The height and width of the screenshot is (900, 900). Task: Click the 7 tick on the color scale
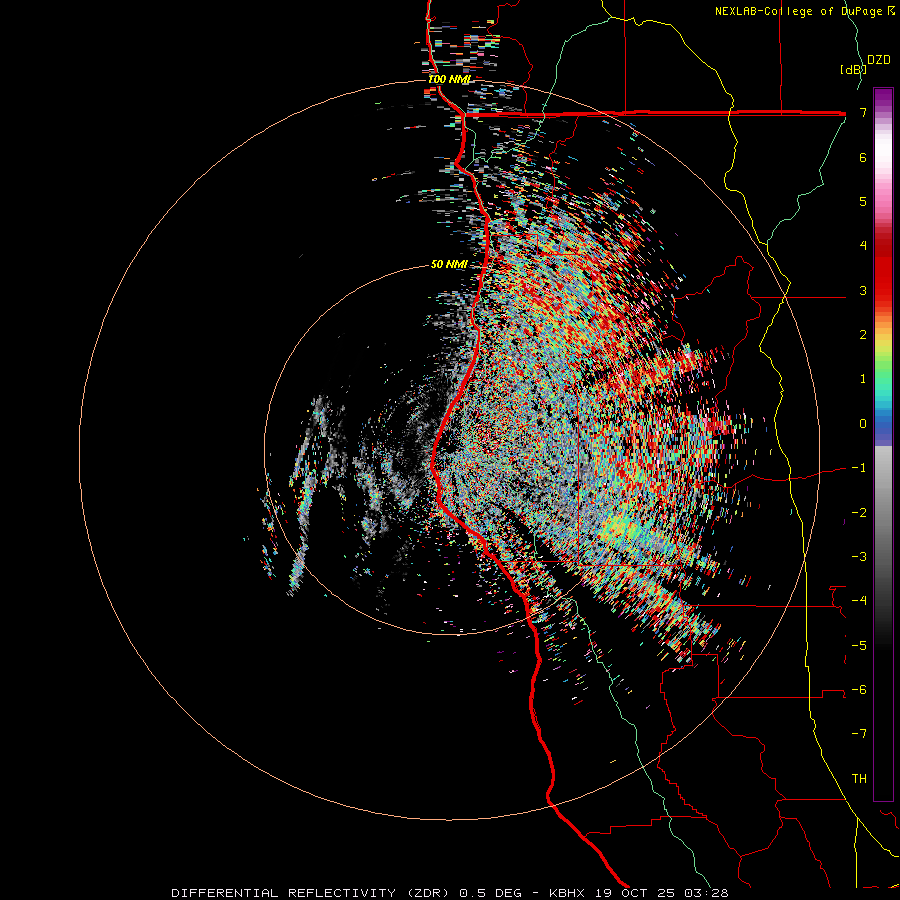pyautogui.click(x=863, y=112)
